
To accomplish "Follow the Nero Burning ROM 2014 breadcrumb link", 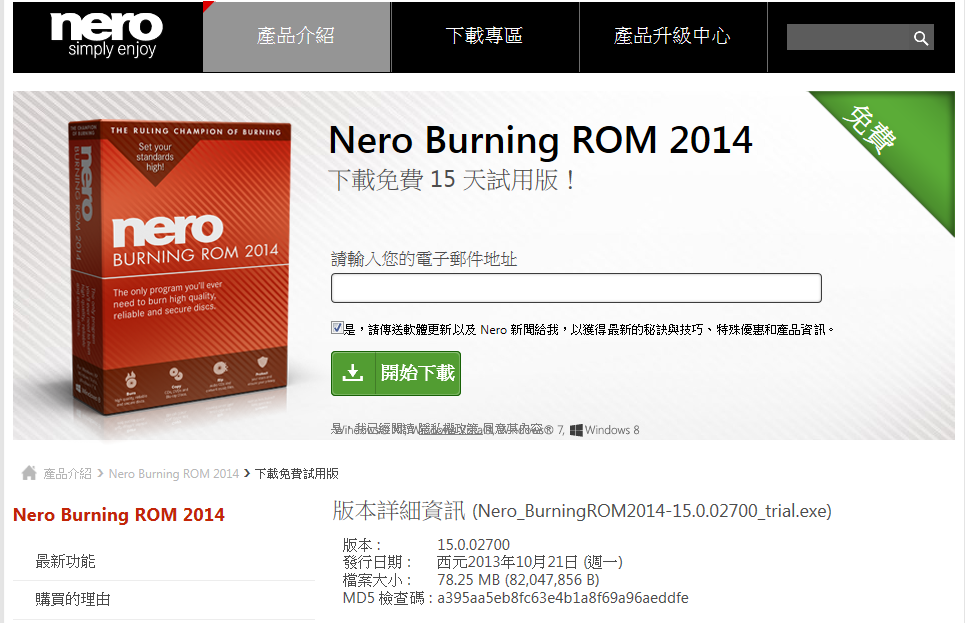I will coord(174,473).
